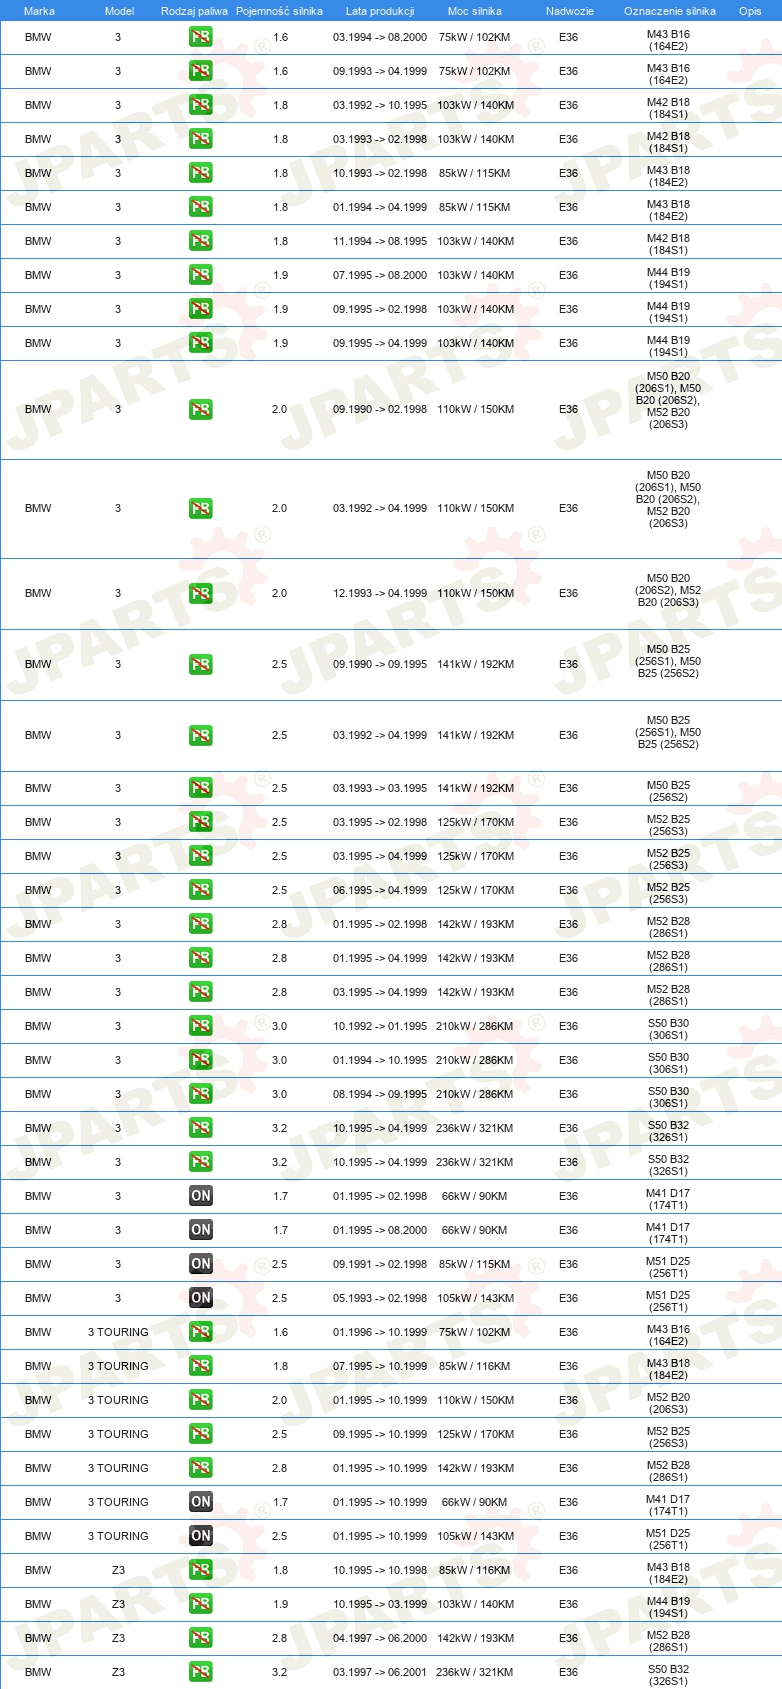The image size is (782, 1689).
Task: Click petrol icon in row dated 07.1995 -> 08.2000
Action: pos(201,275)
